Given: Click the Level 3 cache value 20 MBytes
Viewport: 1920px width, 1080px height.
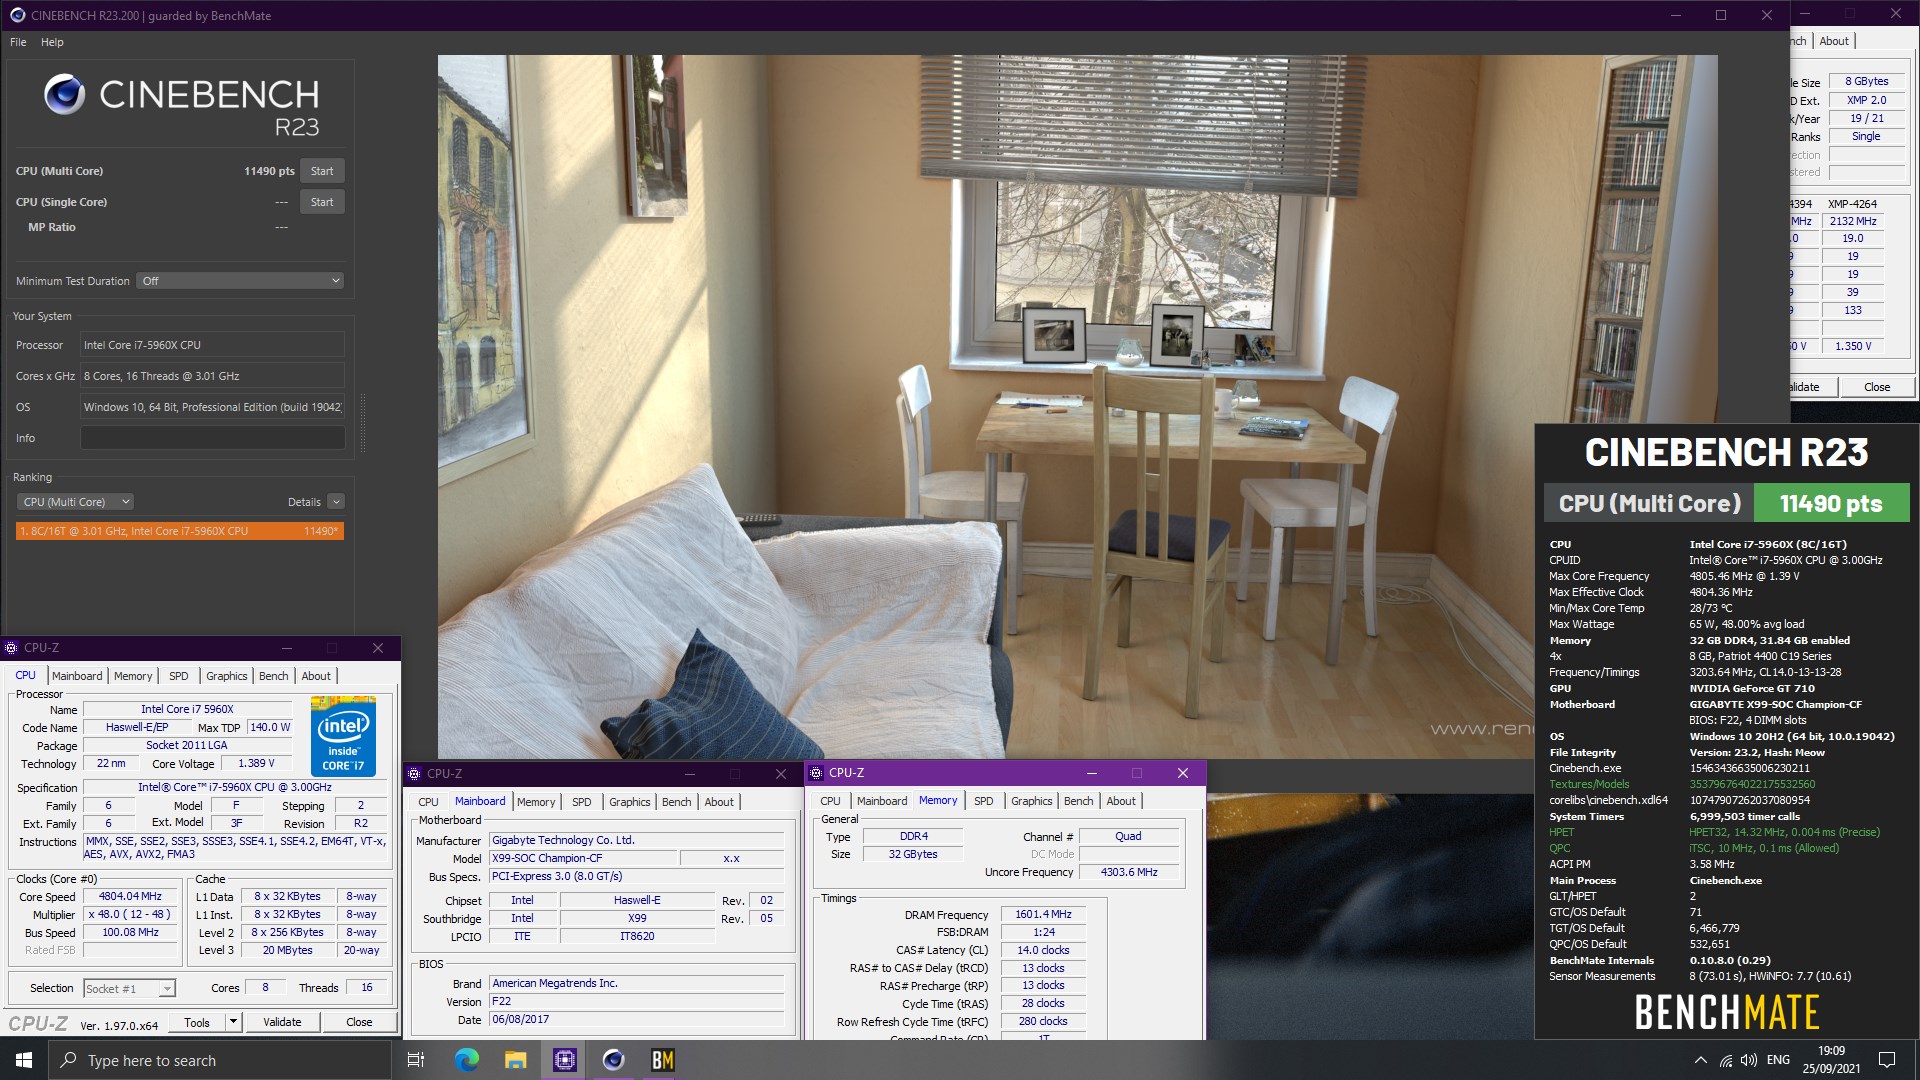Looking at the screenshot, I should (287, 951).
